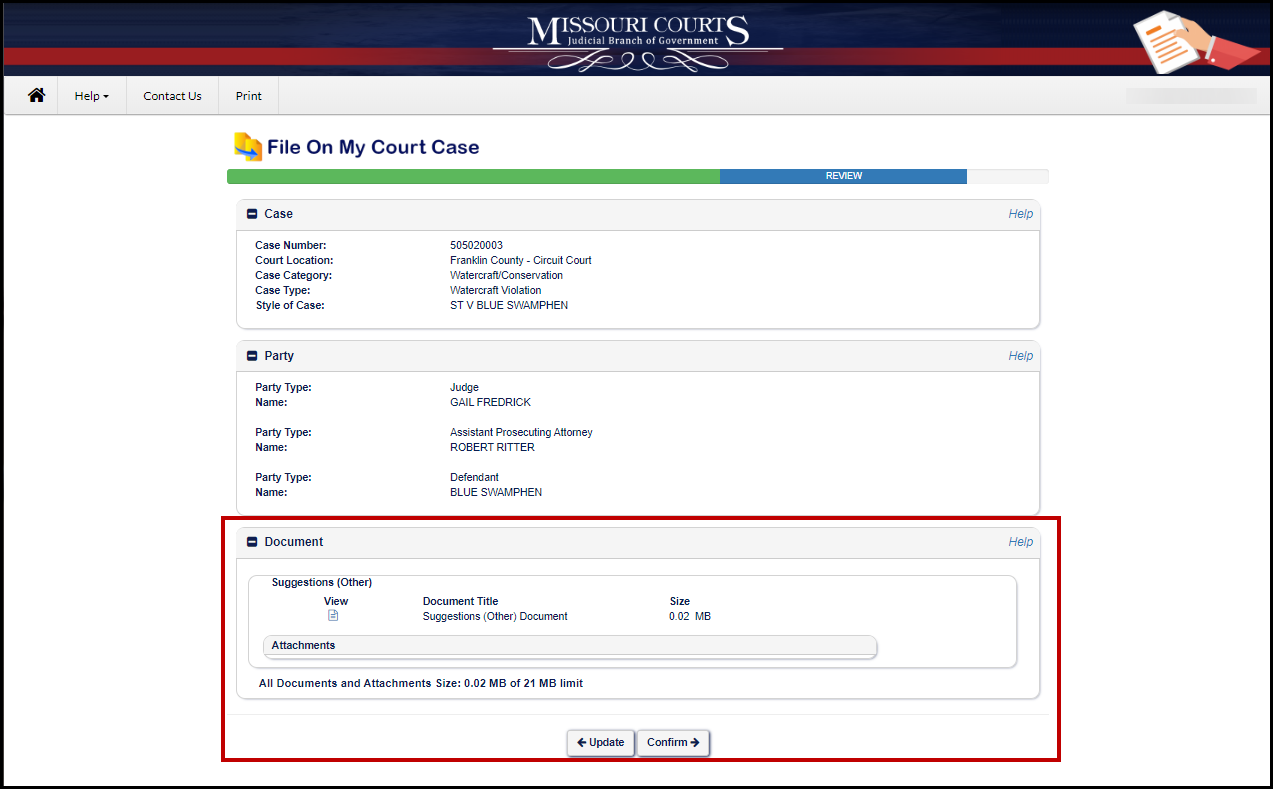Click the judge name GAIL FREDRICK
Image resolution: width=1273 pixels, height=789 pixels.
pos(490,402)
